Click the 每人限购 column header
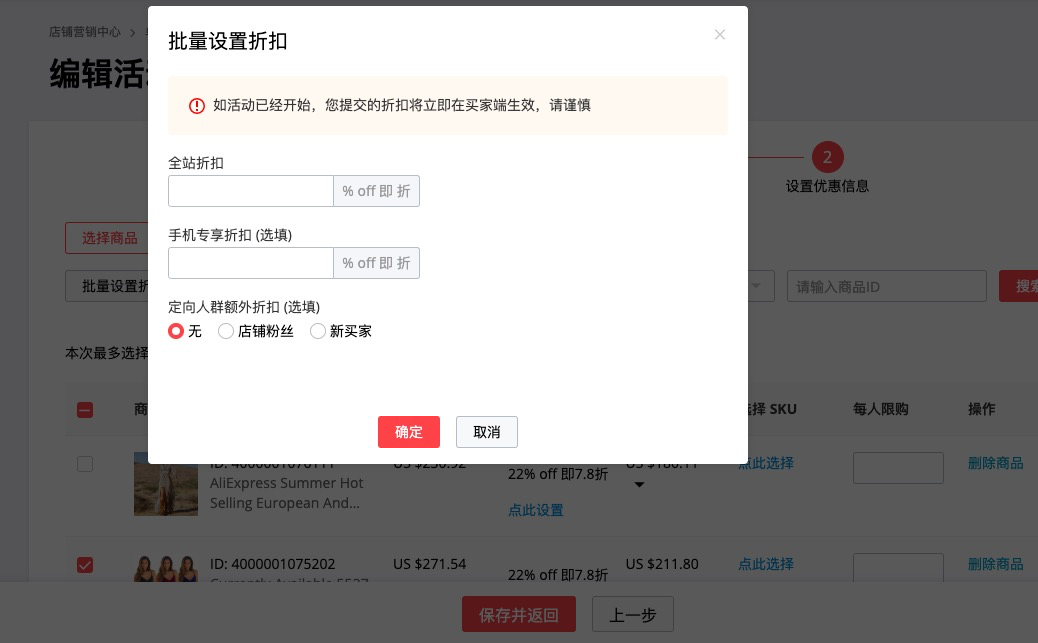Image resolution: width=1038 pixels, height=643 pixels. (x=880, y=409)
